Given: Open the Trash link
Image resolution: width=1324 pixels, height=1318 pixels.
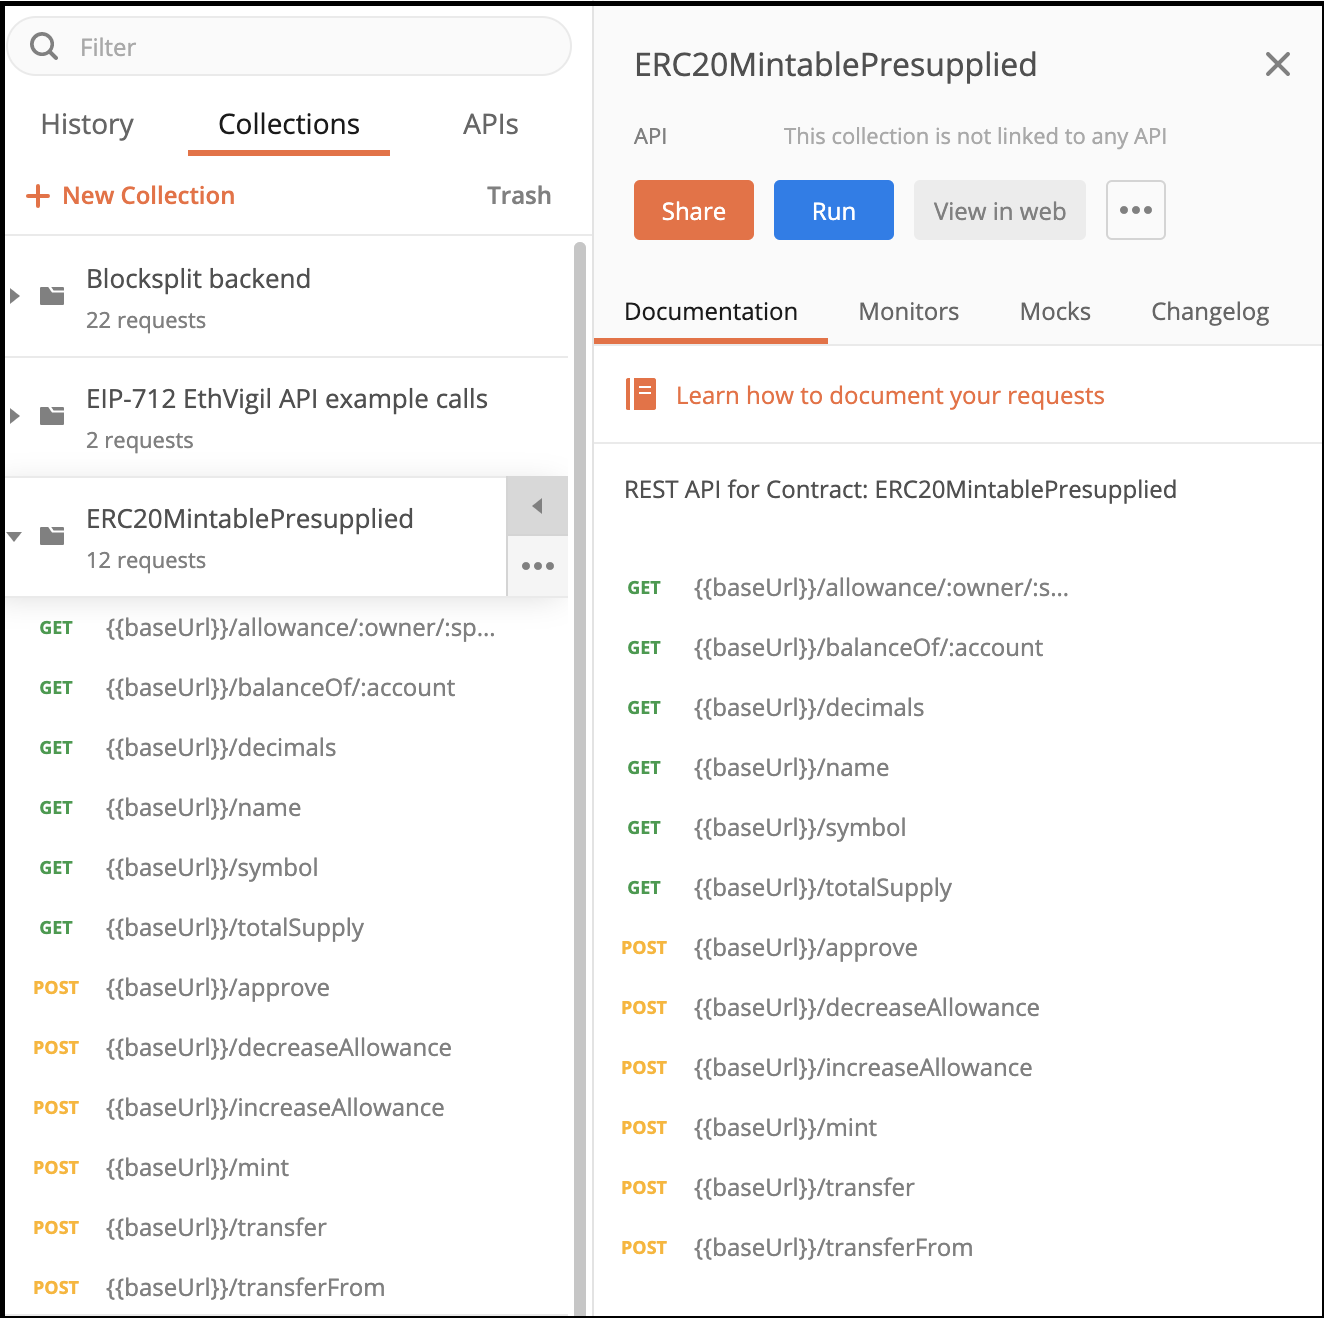Looking at the screenshot, I should click(519, 196).
